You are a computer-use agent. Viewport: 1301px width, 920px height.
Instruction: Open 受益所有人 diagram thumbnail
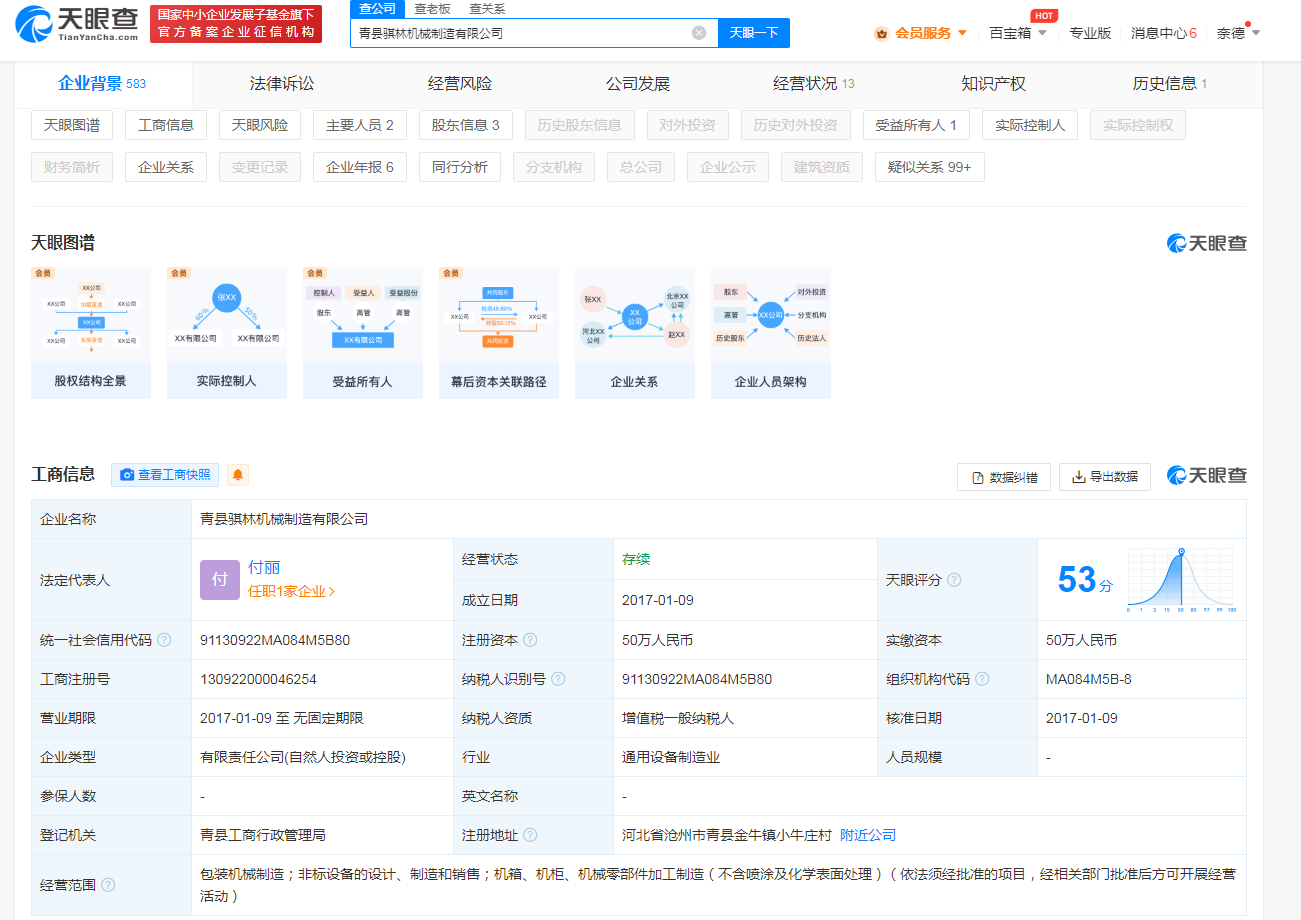click(x=363, y=333)
